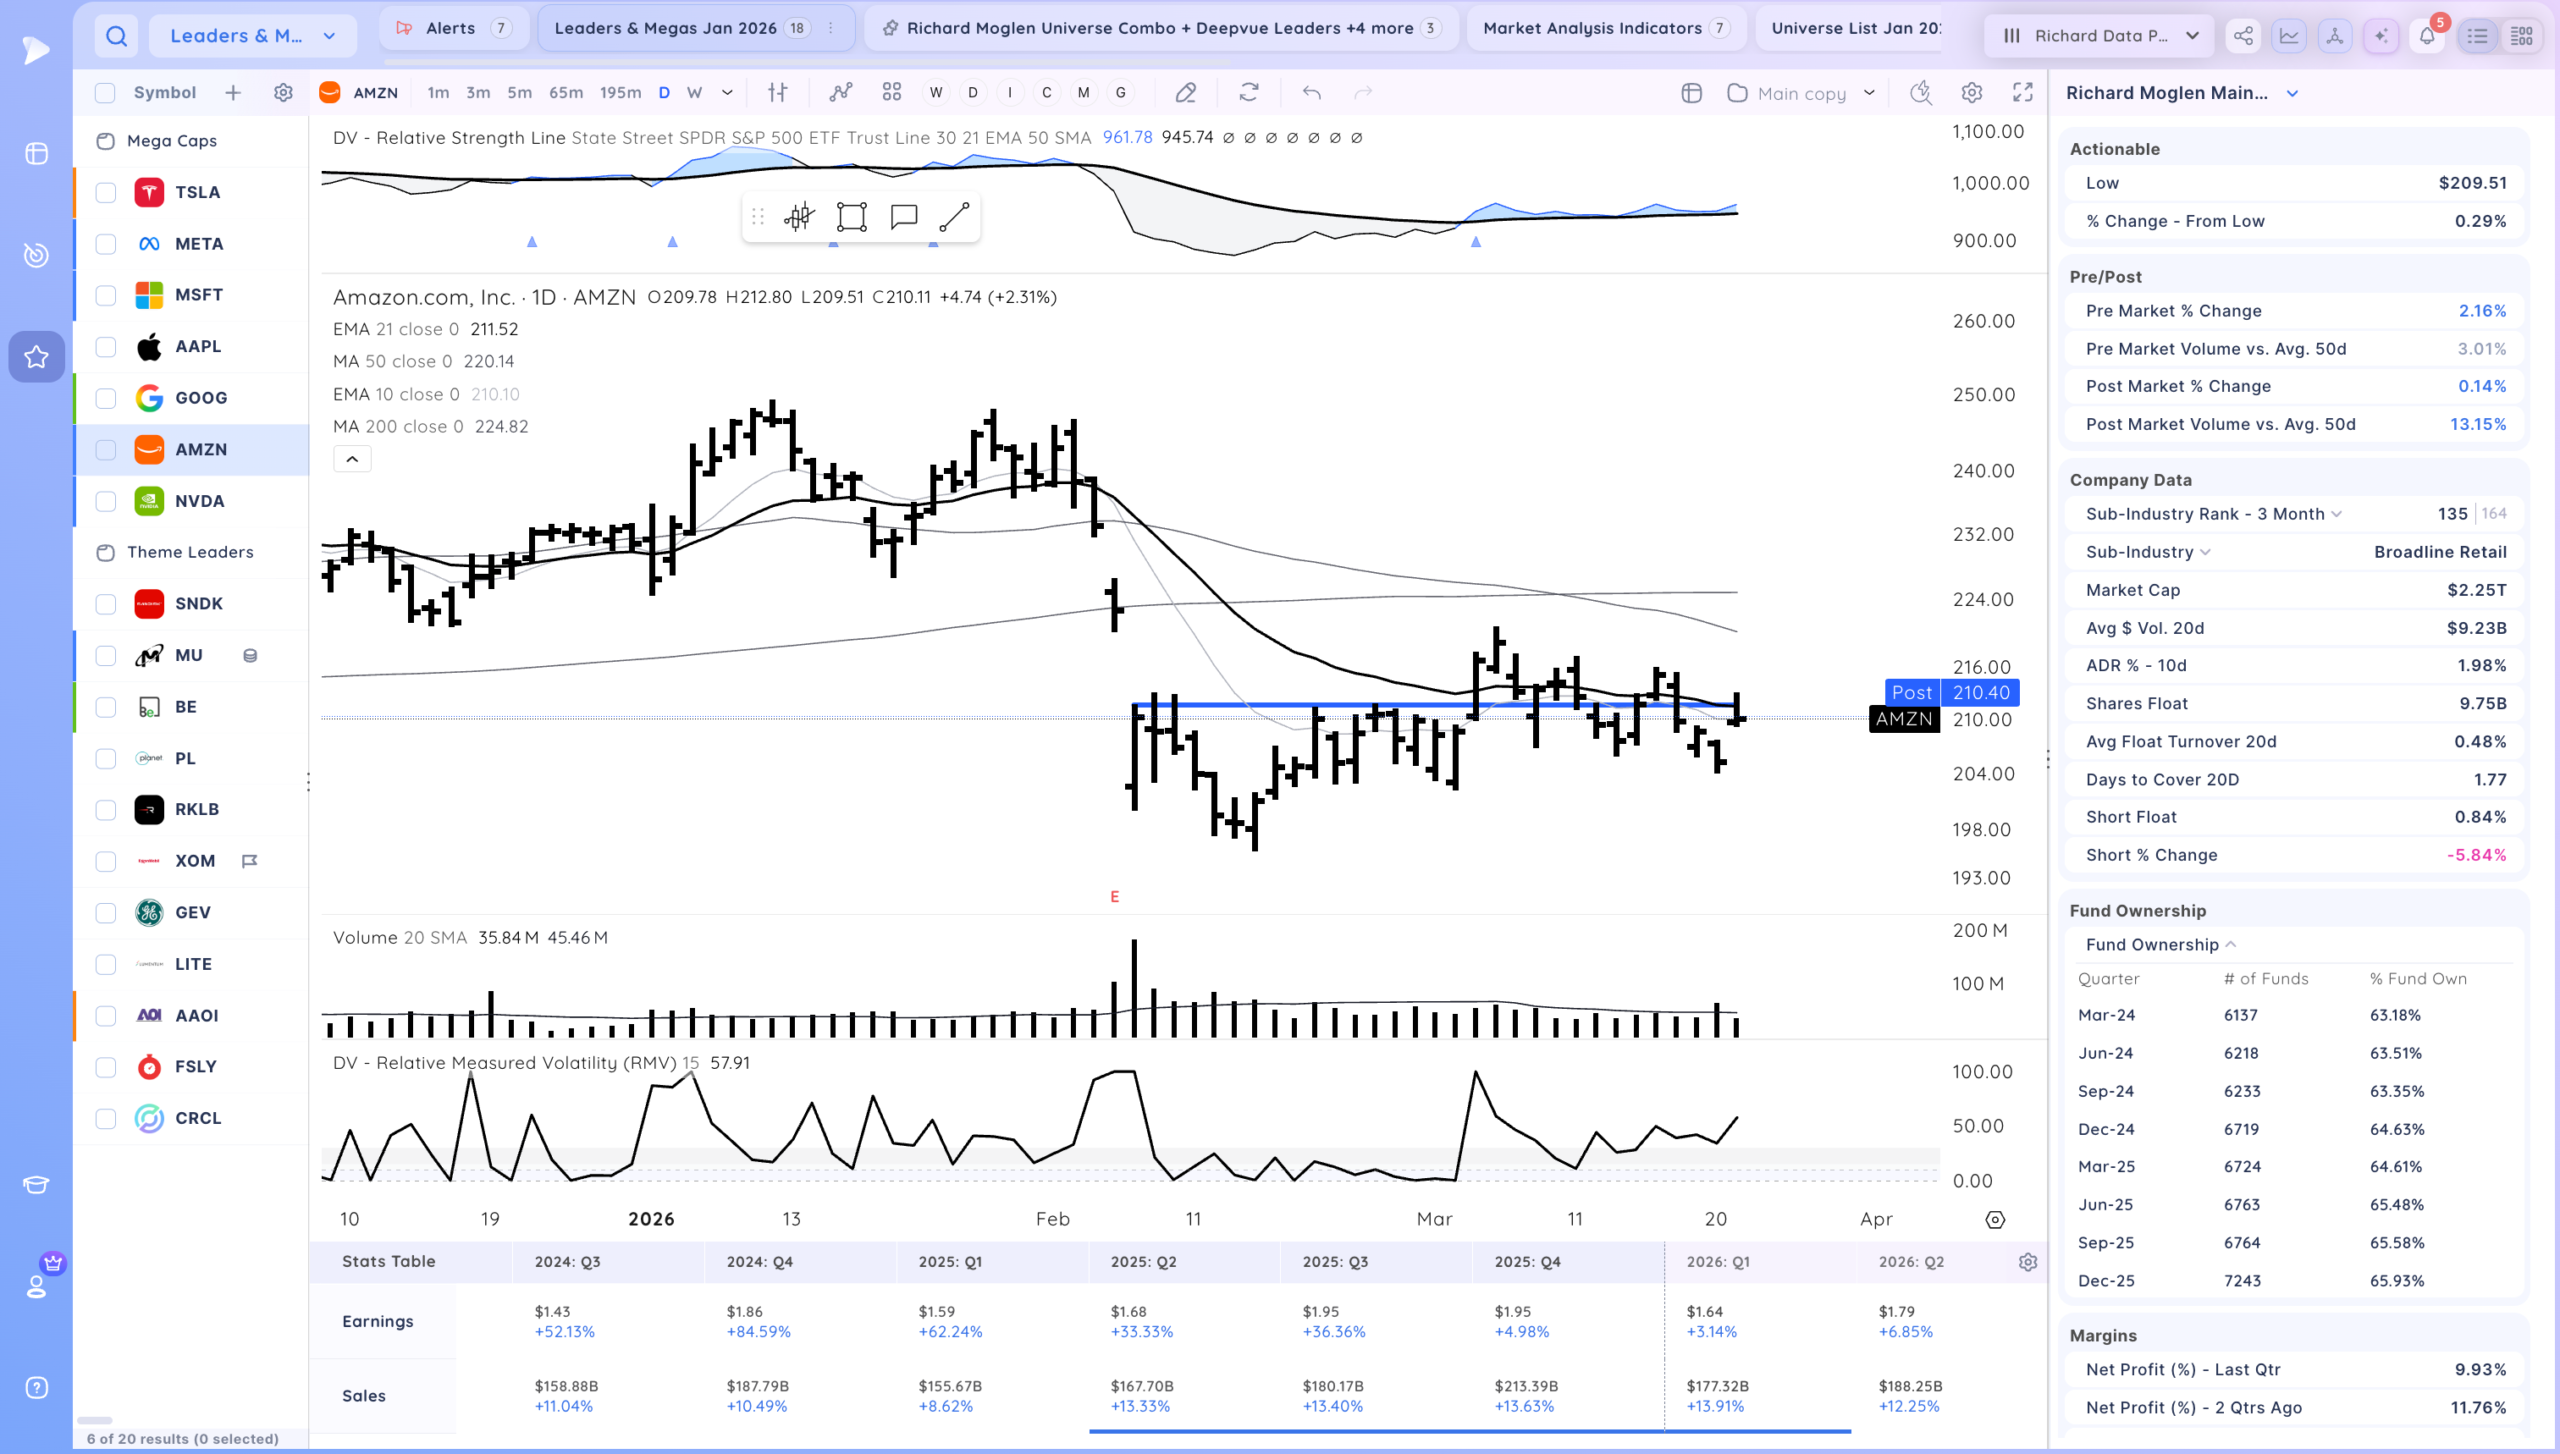The width and height of the screenshot is (2560, 1454).
Task: Tick the NVDA row checkbox
Action: pos(106,501)
